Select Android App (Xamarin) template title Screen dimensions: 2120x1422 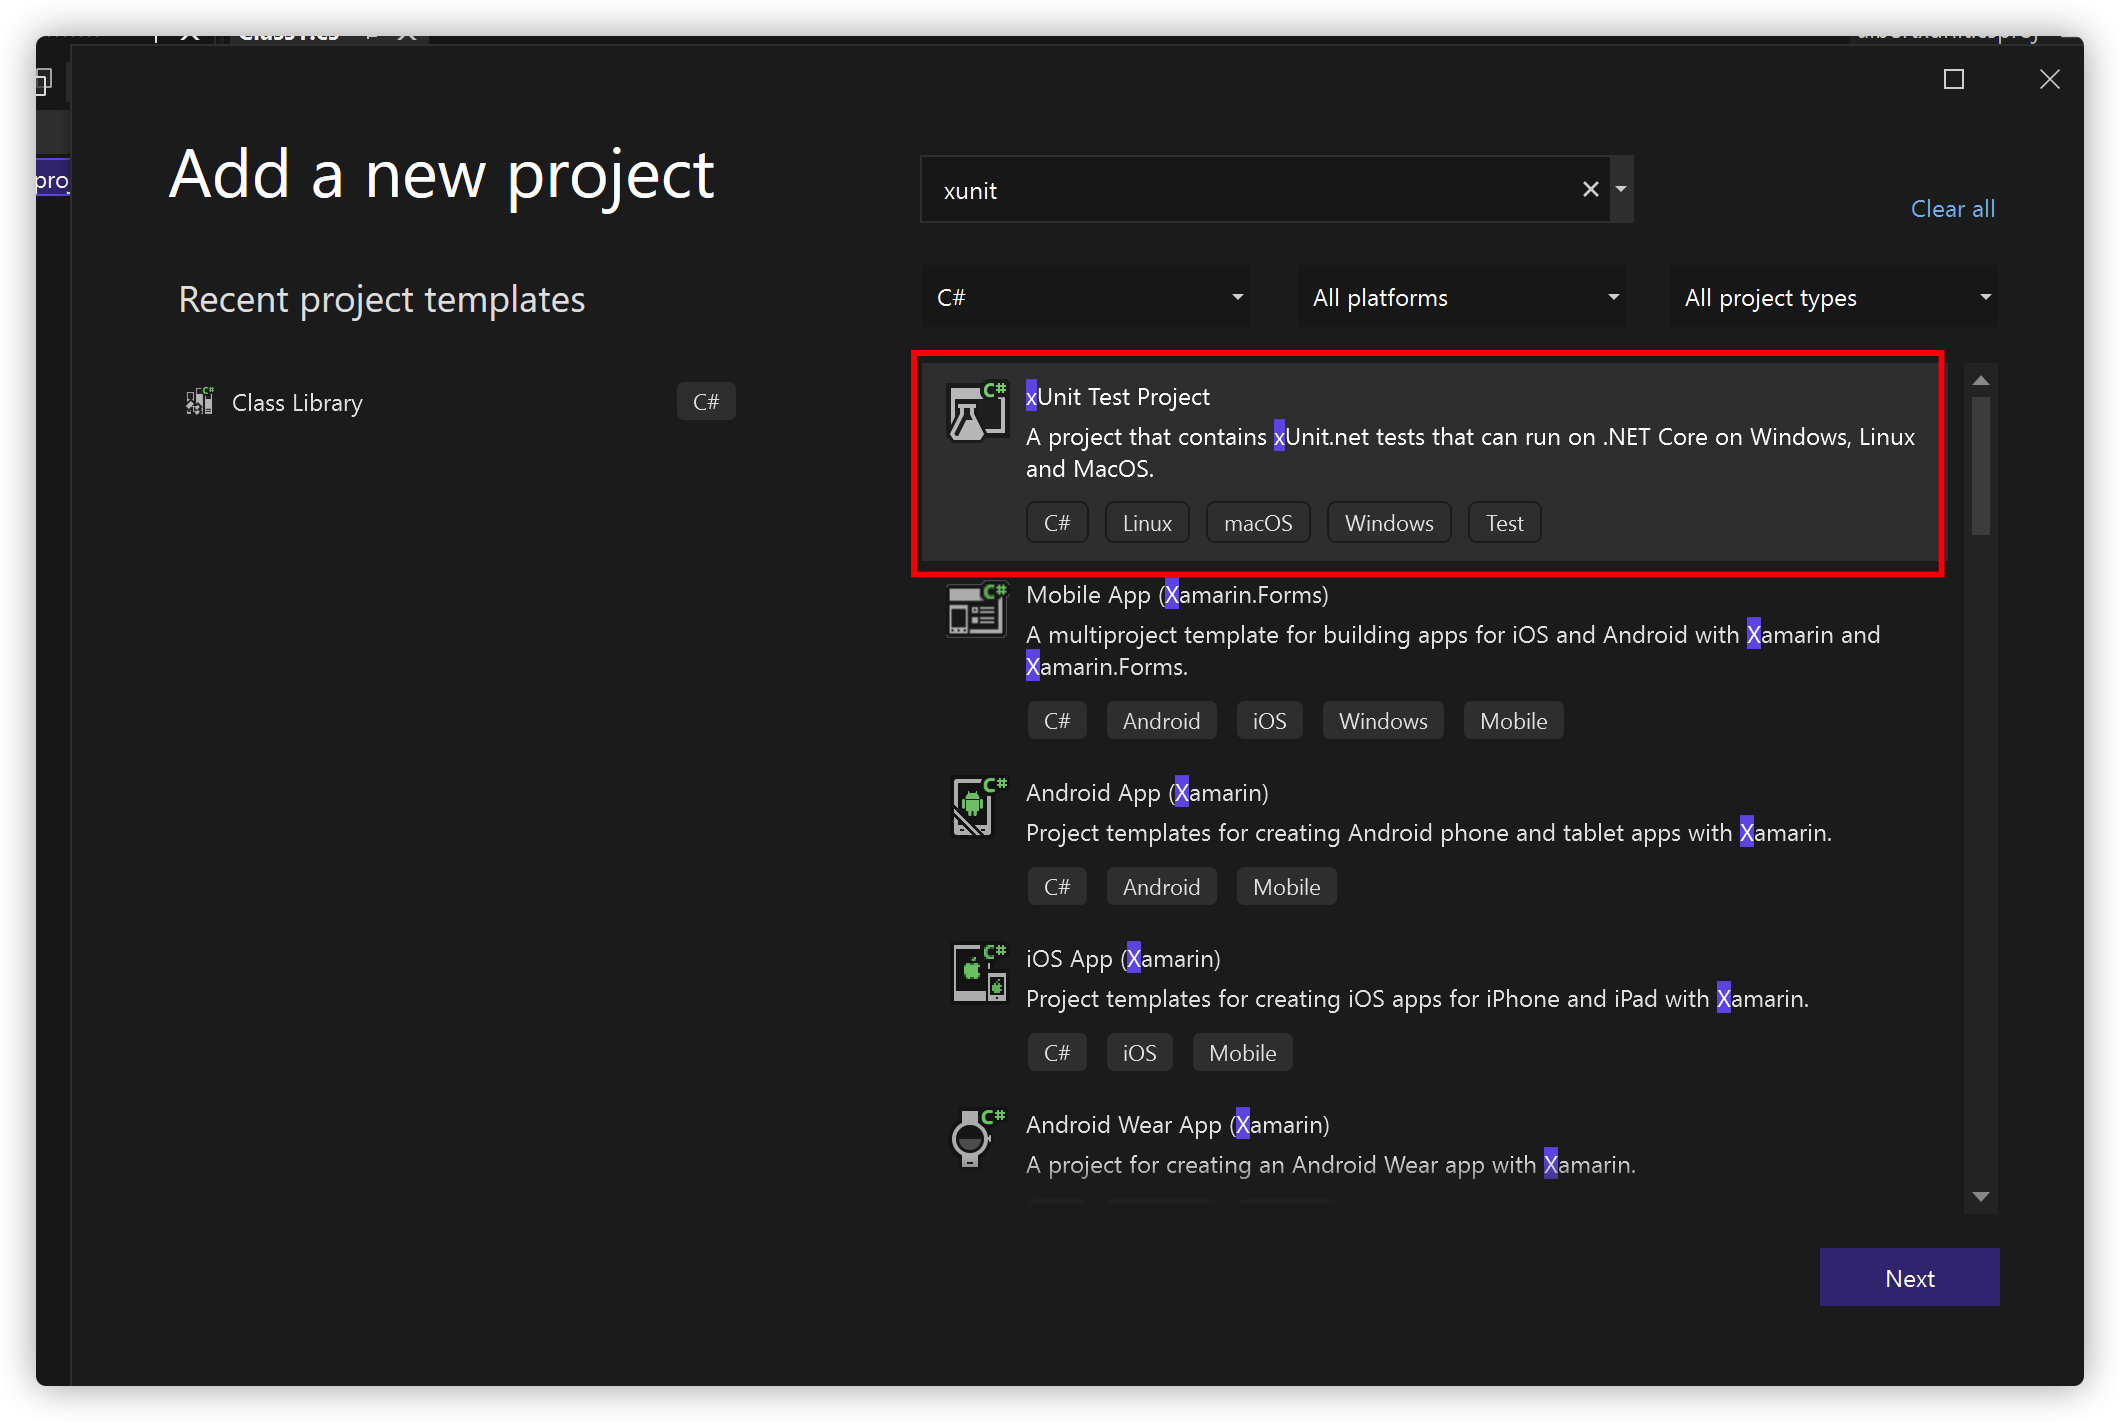click(x=1147, y=793)
